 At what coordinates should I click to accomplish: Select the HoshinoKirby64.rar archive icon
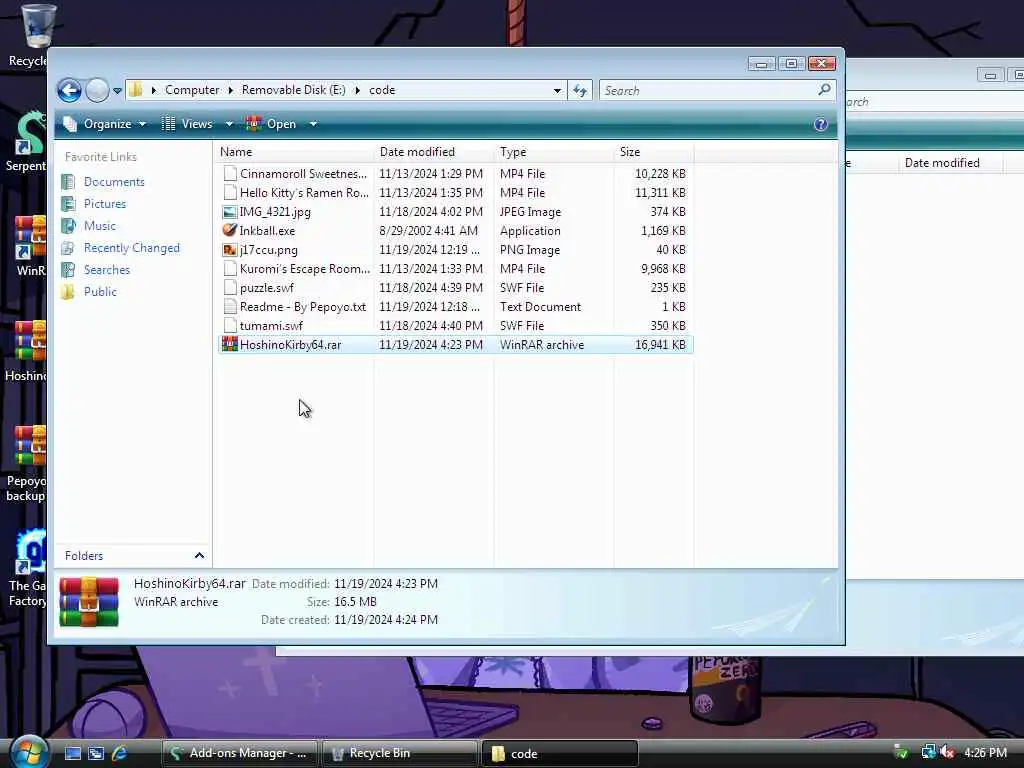tap(230, 344)
